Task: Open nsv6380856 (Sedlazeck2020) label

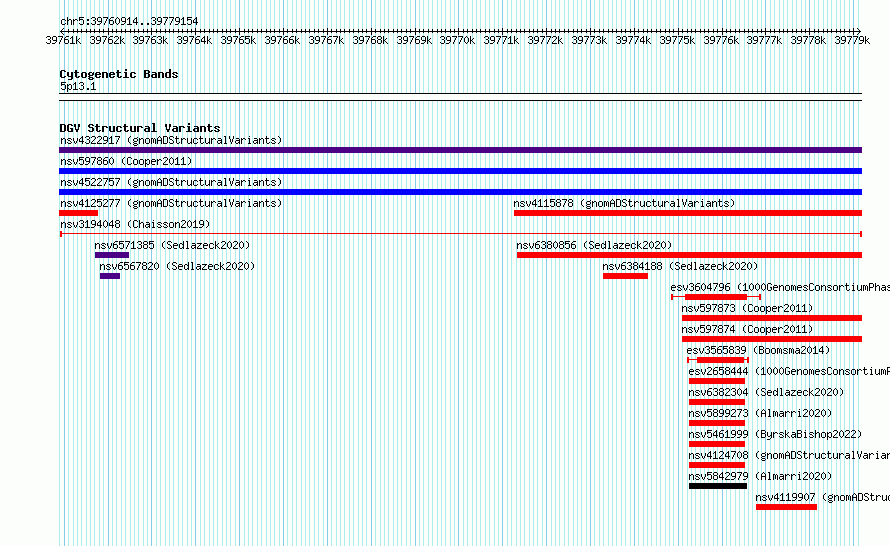Action: coord(594,245)
